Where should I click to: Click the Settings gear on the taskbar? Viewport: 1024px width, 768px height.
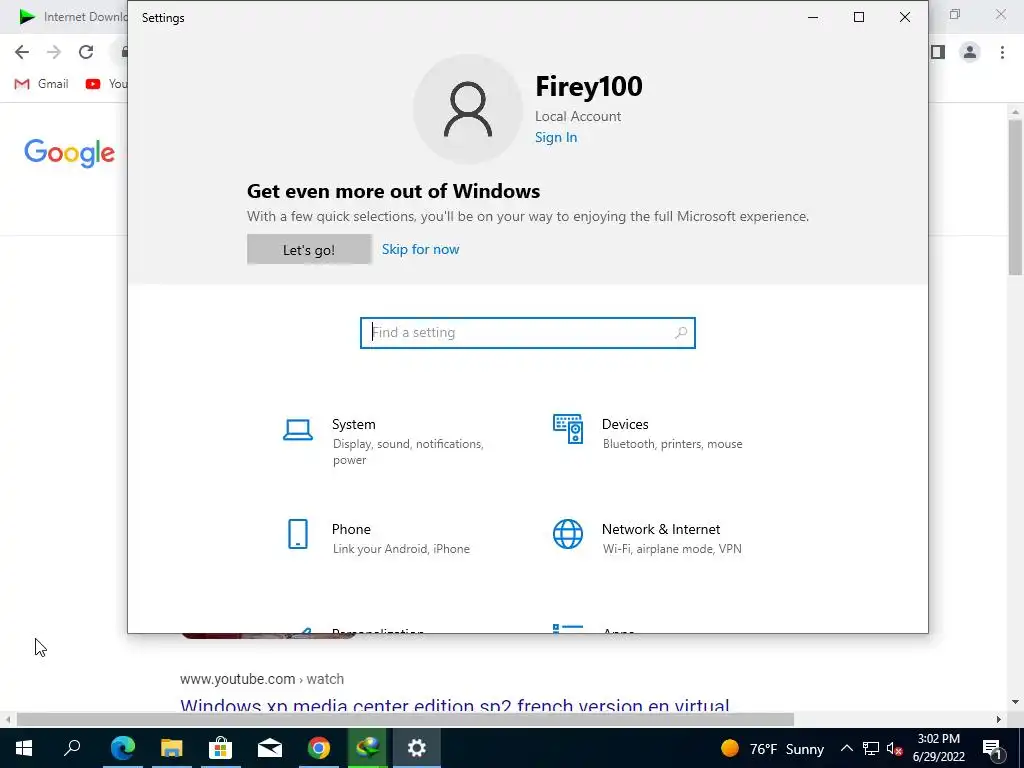pyautogui.click(x=417, y=748)
